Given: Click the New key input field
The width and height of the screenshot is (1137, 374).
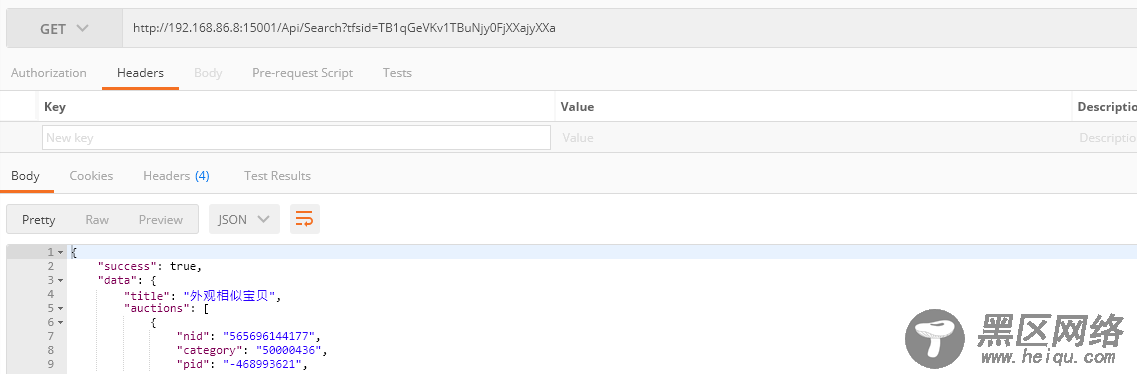Looking at the screenshot, I should [296, 138].
